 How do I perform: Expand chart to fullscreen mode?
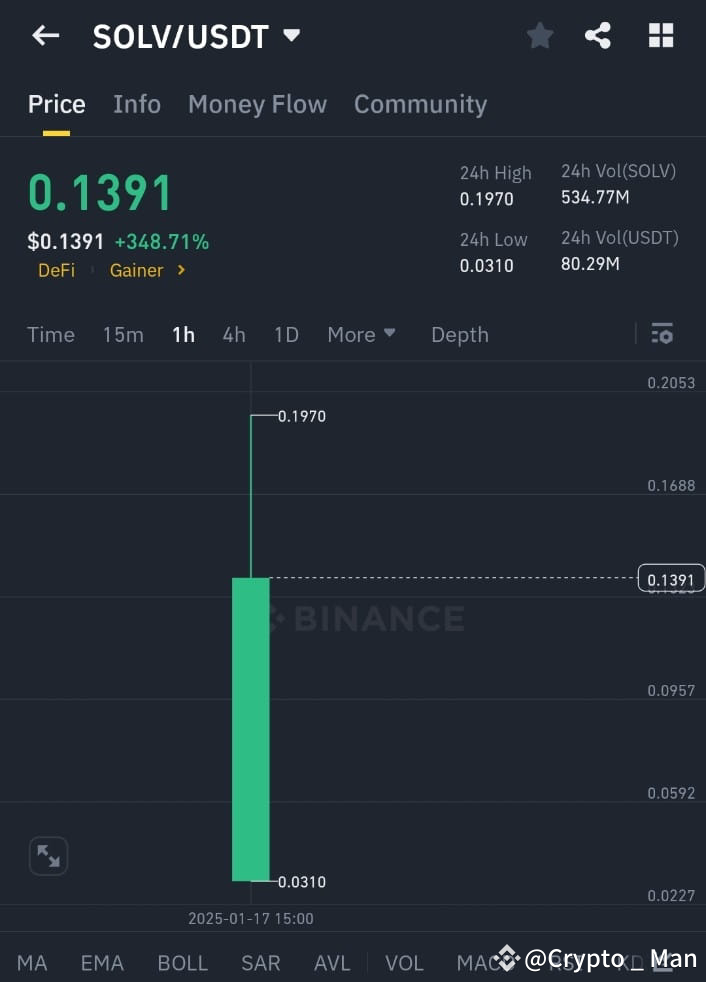tap(48, 855)
